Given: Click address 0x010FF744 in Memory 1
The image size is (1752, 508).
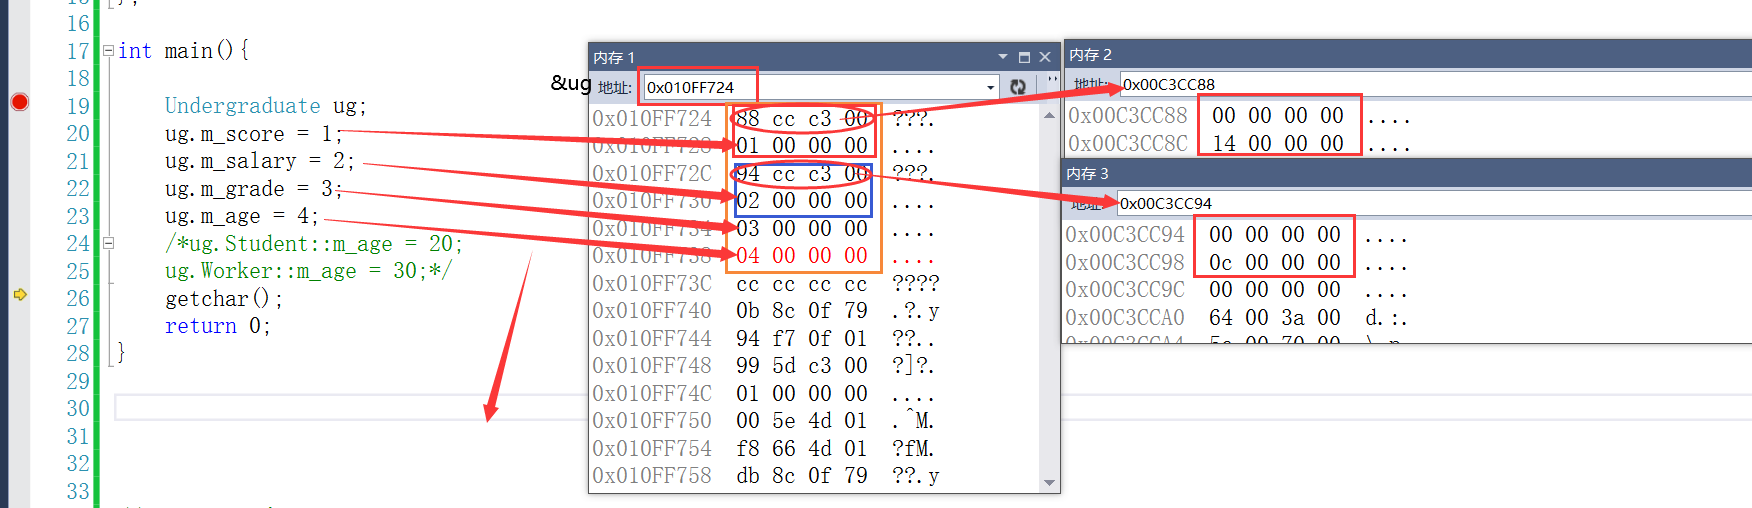Looking at the screenshot, I should click(x=652, y=339).
